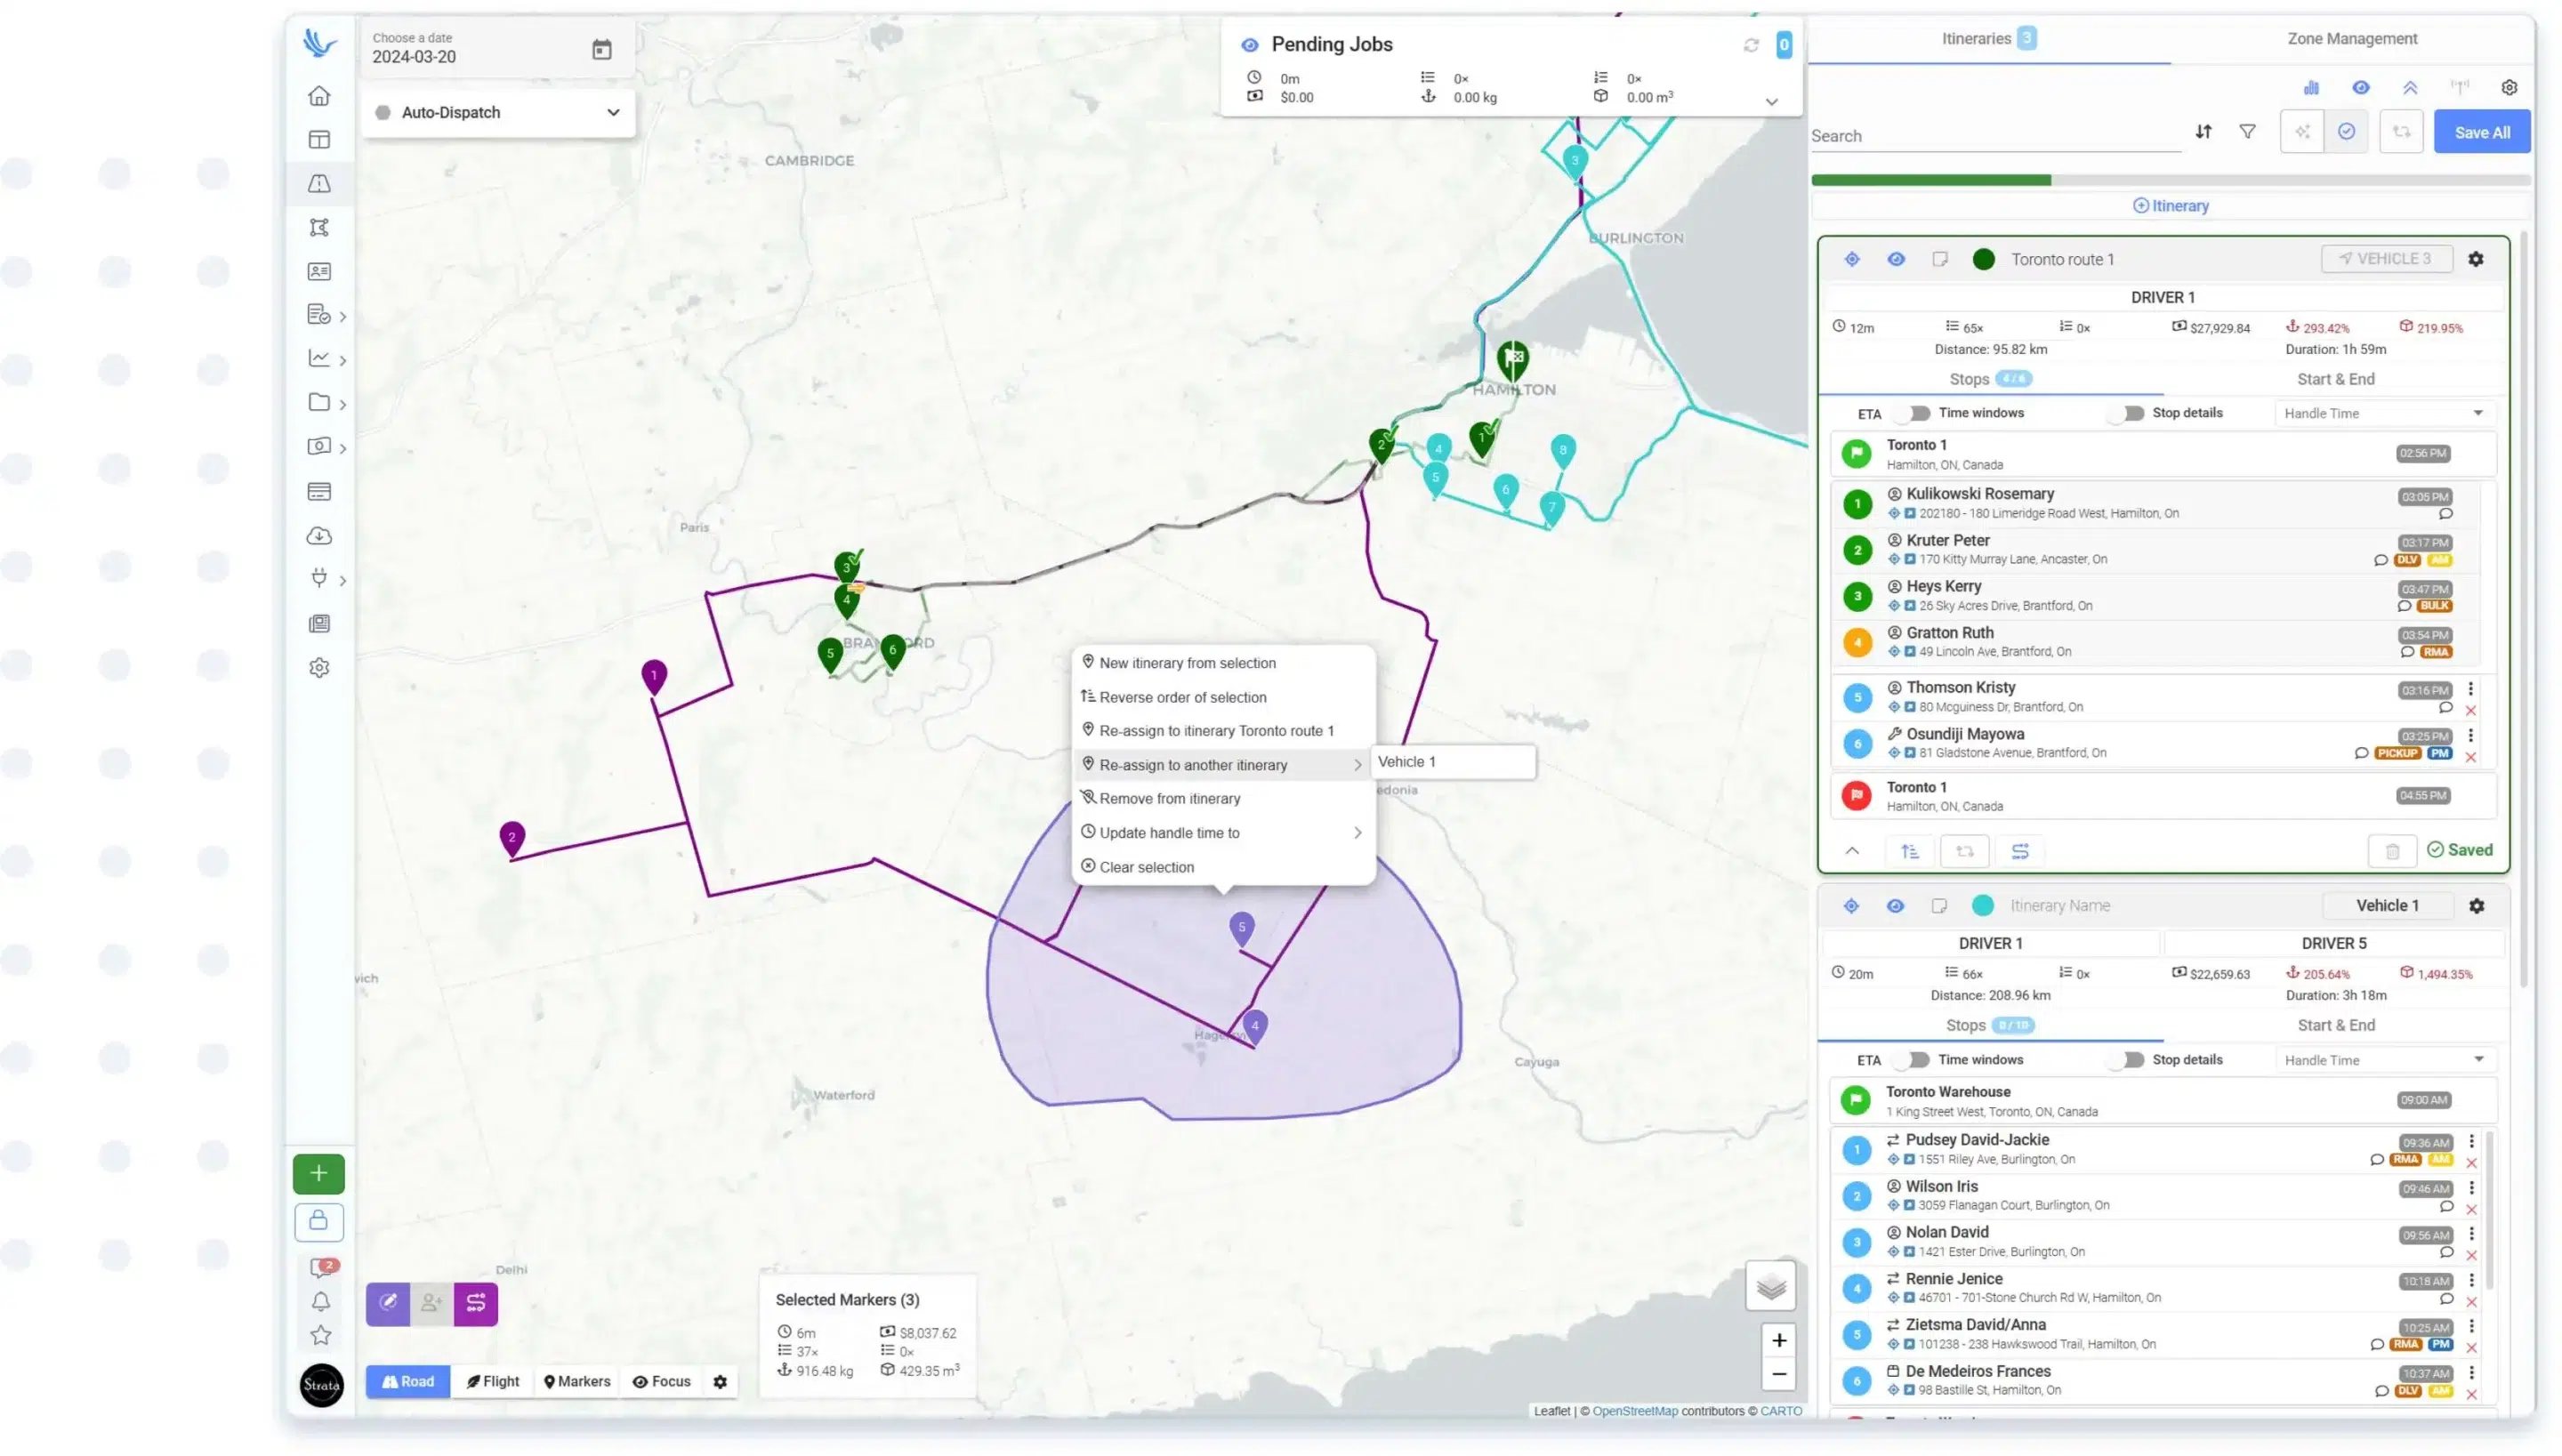This screenshot has height=1456, width=2562.
Task: Click the cloud download icon in the sidebar
Action: pos(319,536)
